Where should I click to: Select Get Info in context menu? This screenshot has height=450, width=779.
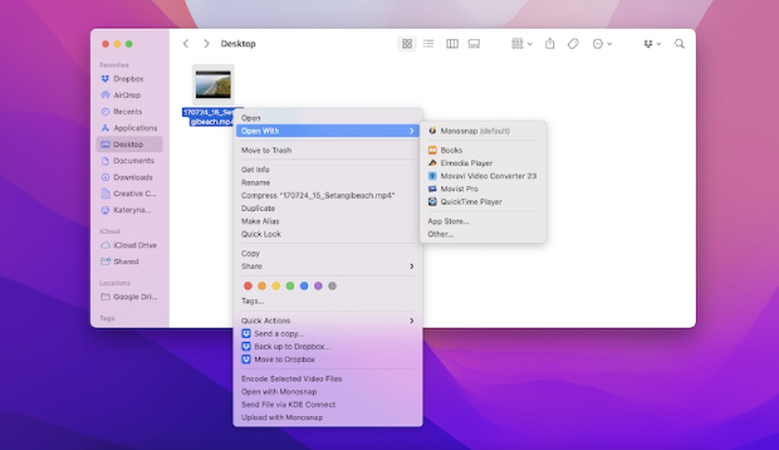coord(255,170)
